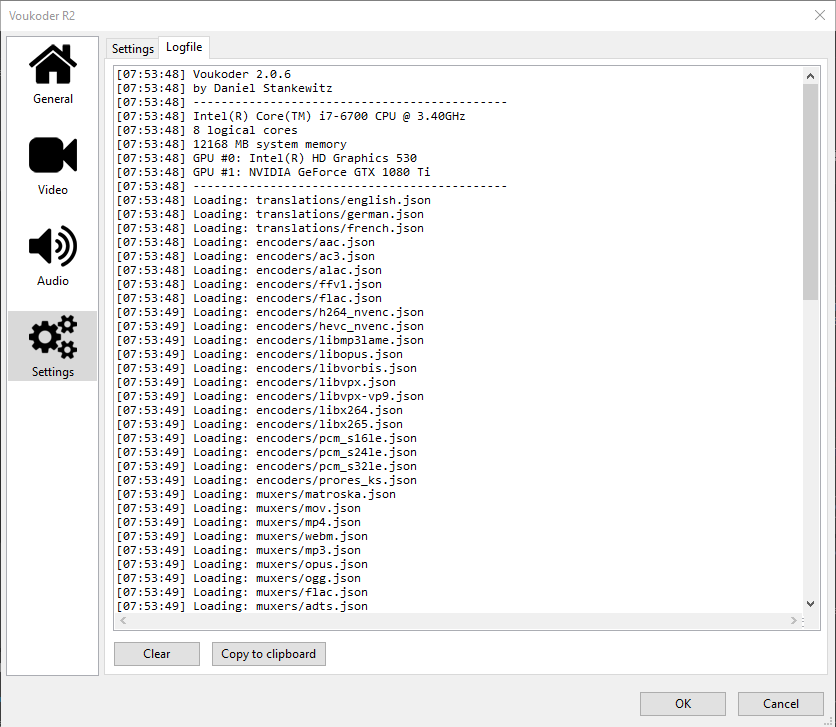Click the horizontal scrollbar left arrow
836x727 pixels.
coord(124,621)
